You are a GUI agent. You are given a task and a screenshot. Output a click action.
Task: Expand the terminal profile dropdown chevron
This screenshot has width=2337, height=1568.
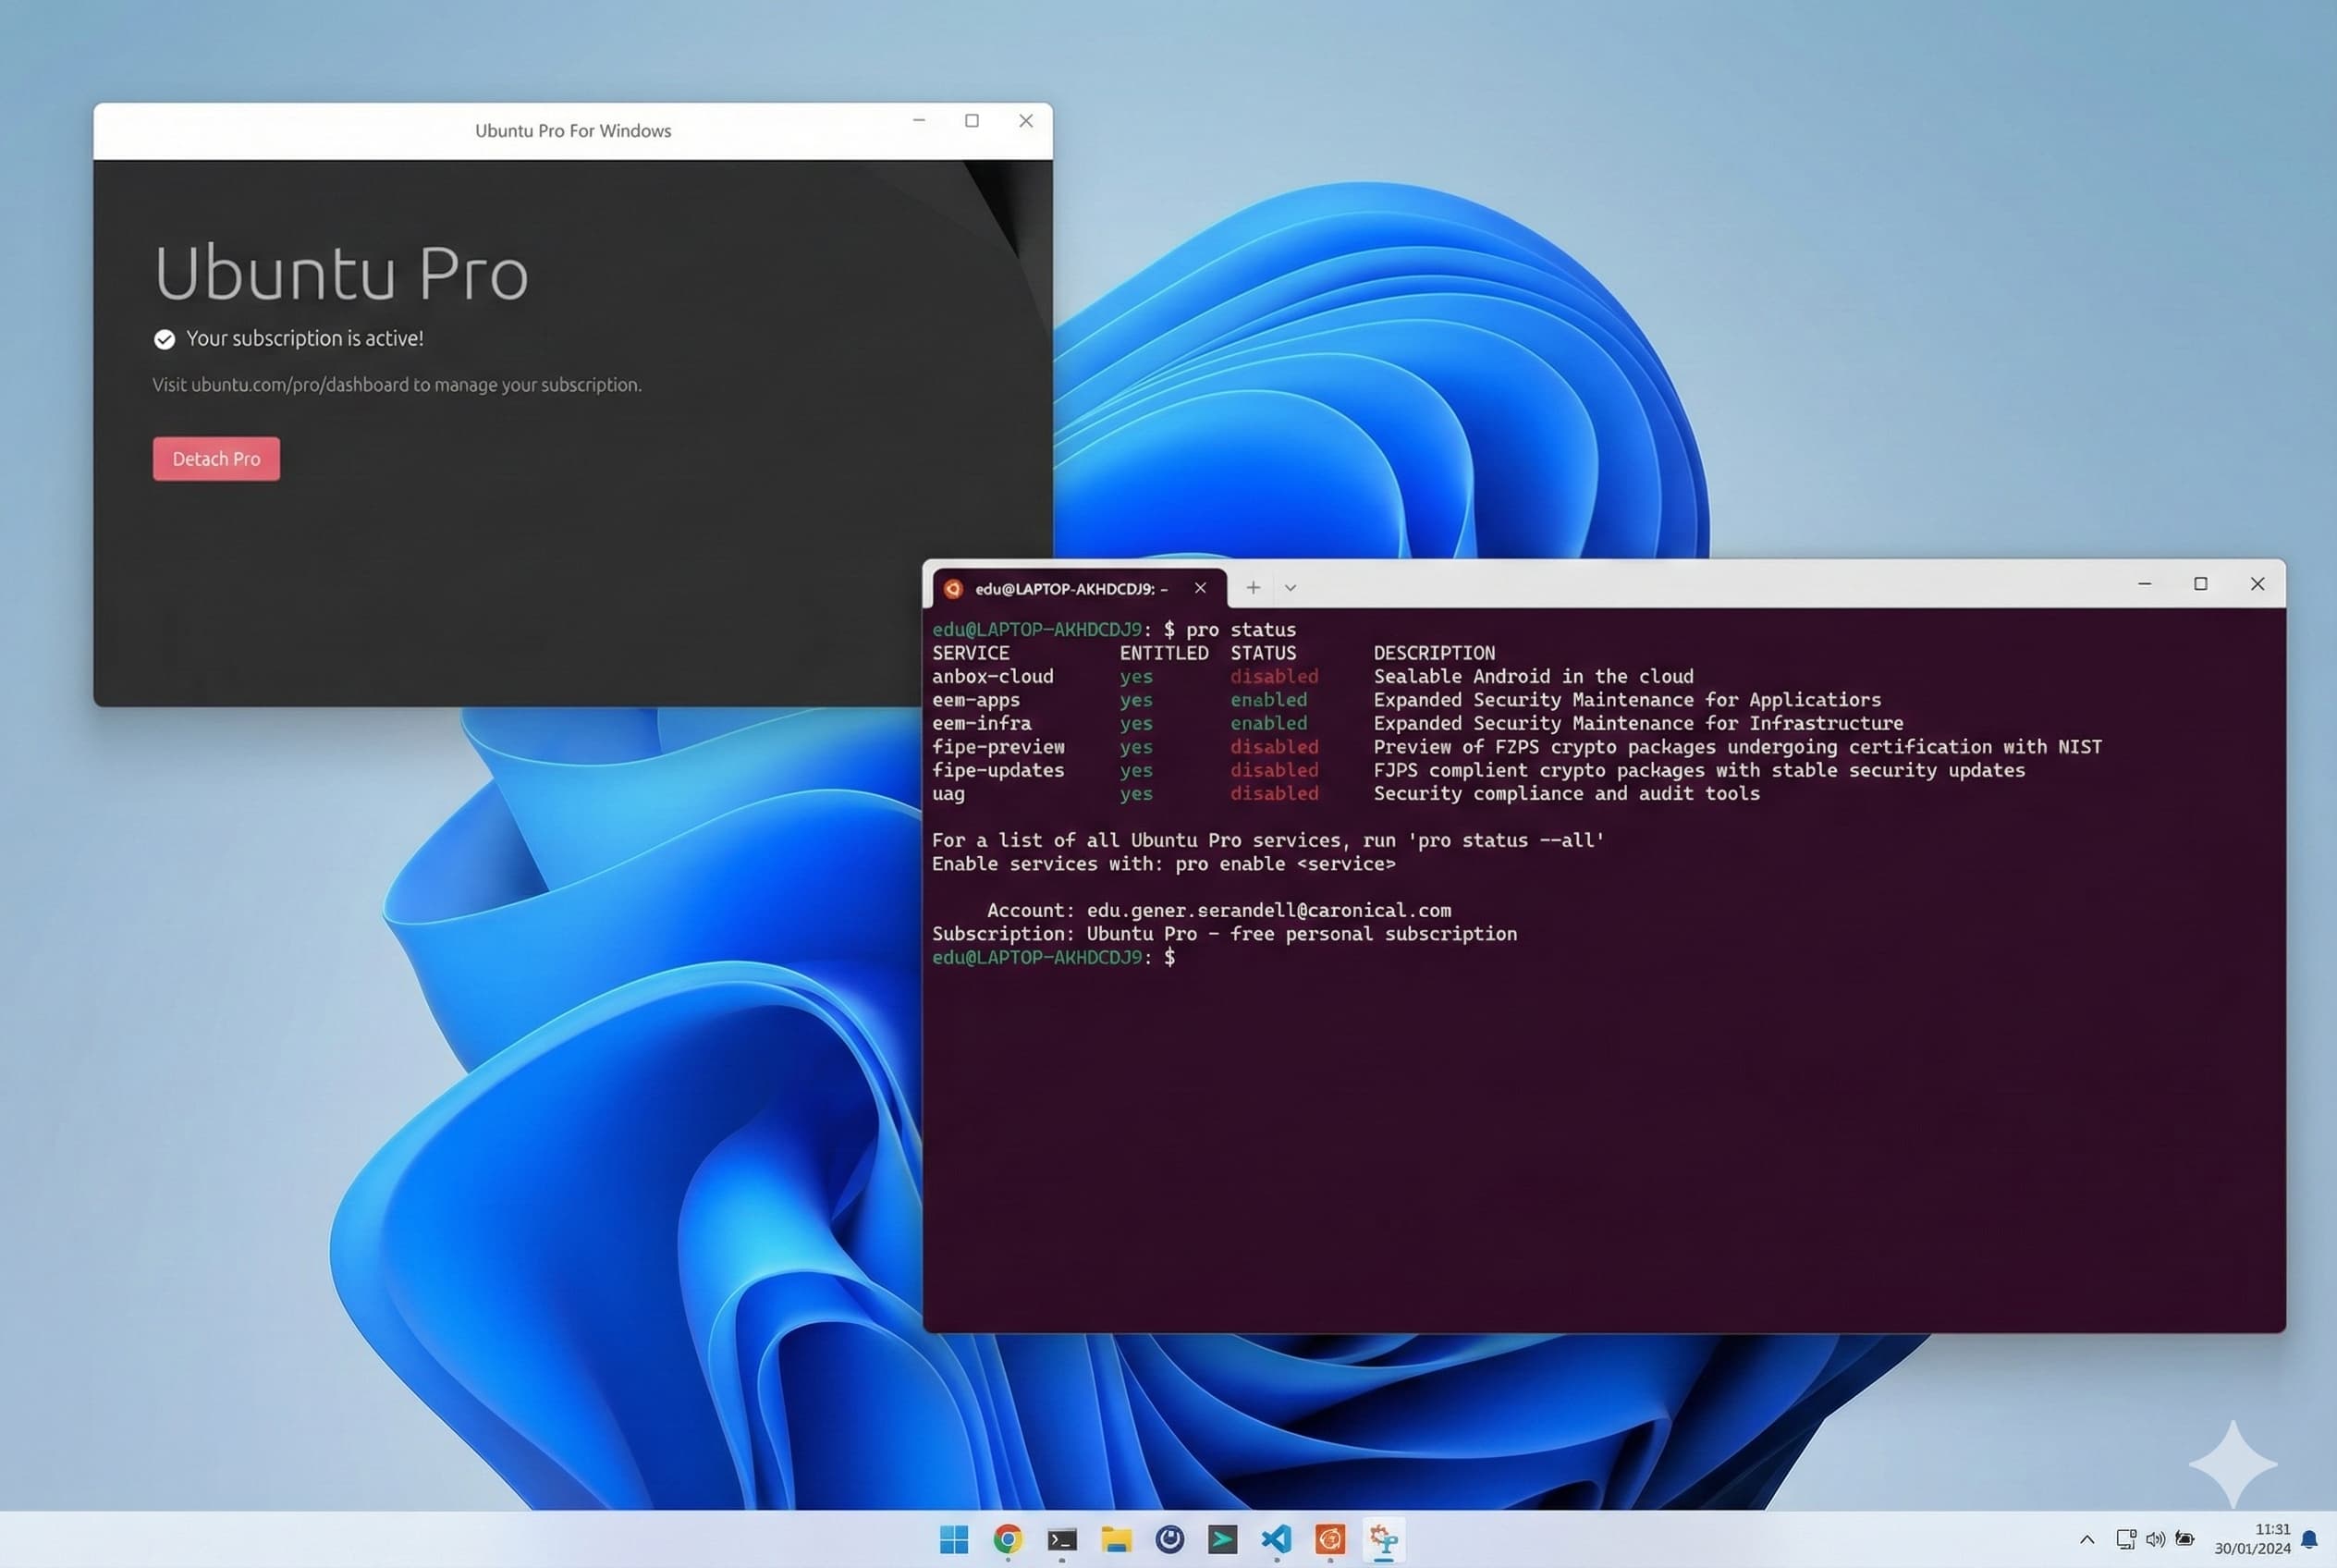(x=1290, y=588)
